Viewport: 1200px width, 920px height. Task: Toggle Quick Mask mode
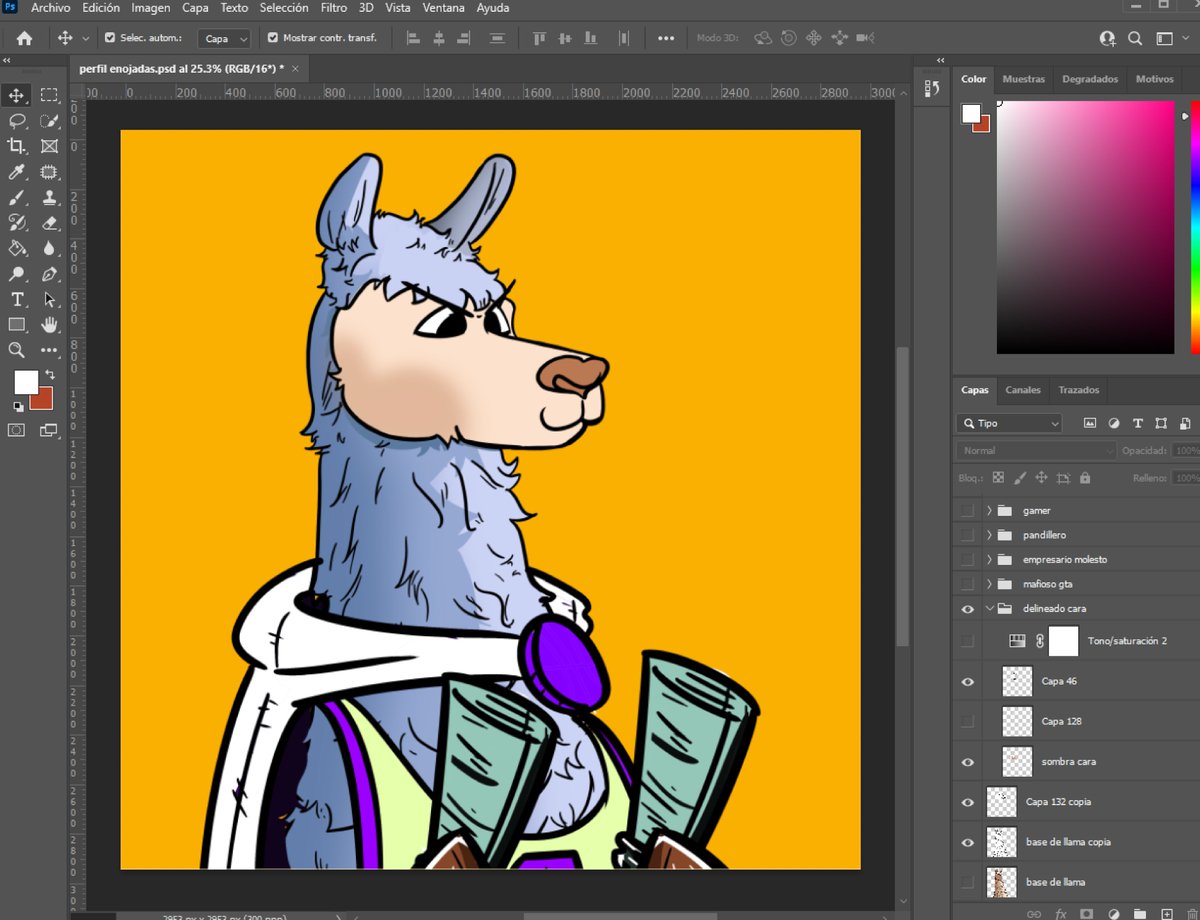click(x=17, y=430)
